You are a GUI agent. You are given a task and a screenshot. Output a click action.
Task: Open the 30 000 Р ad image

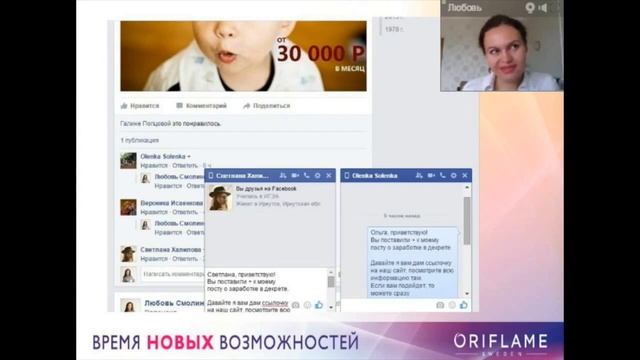pos(243,56)
